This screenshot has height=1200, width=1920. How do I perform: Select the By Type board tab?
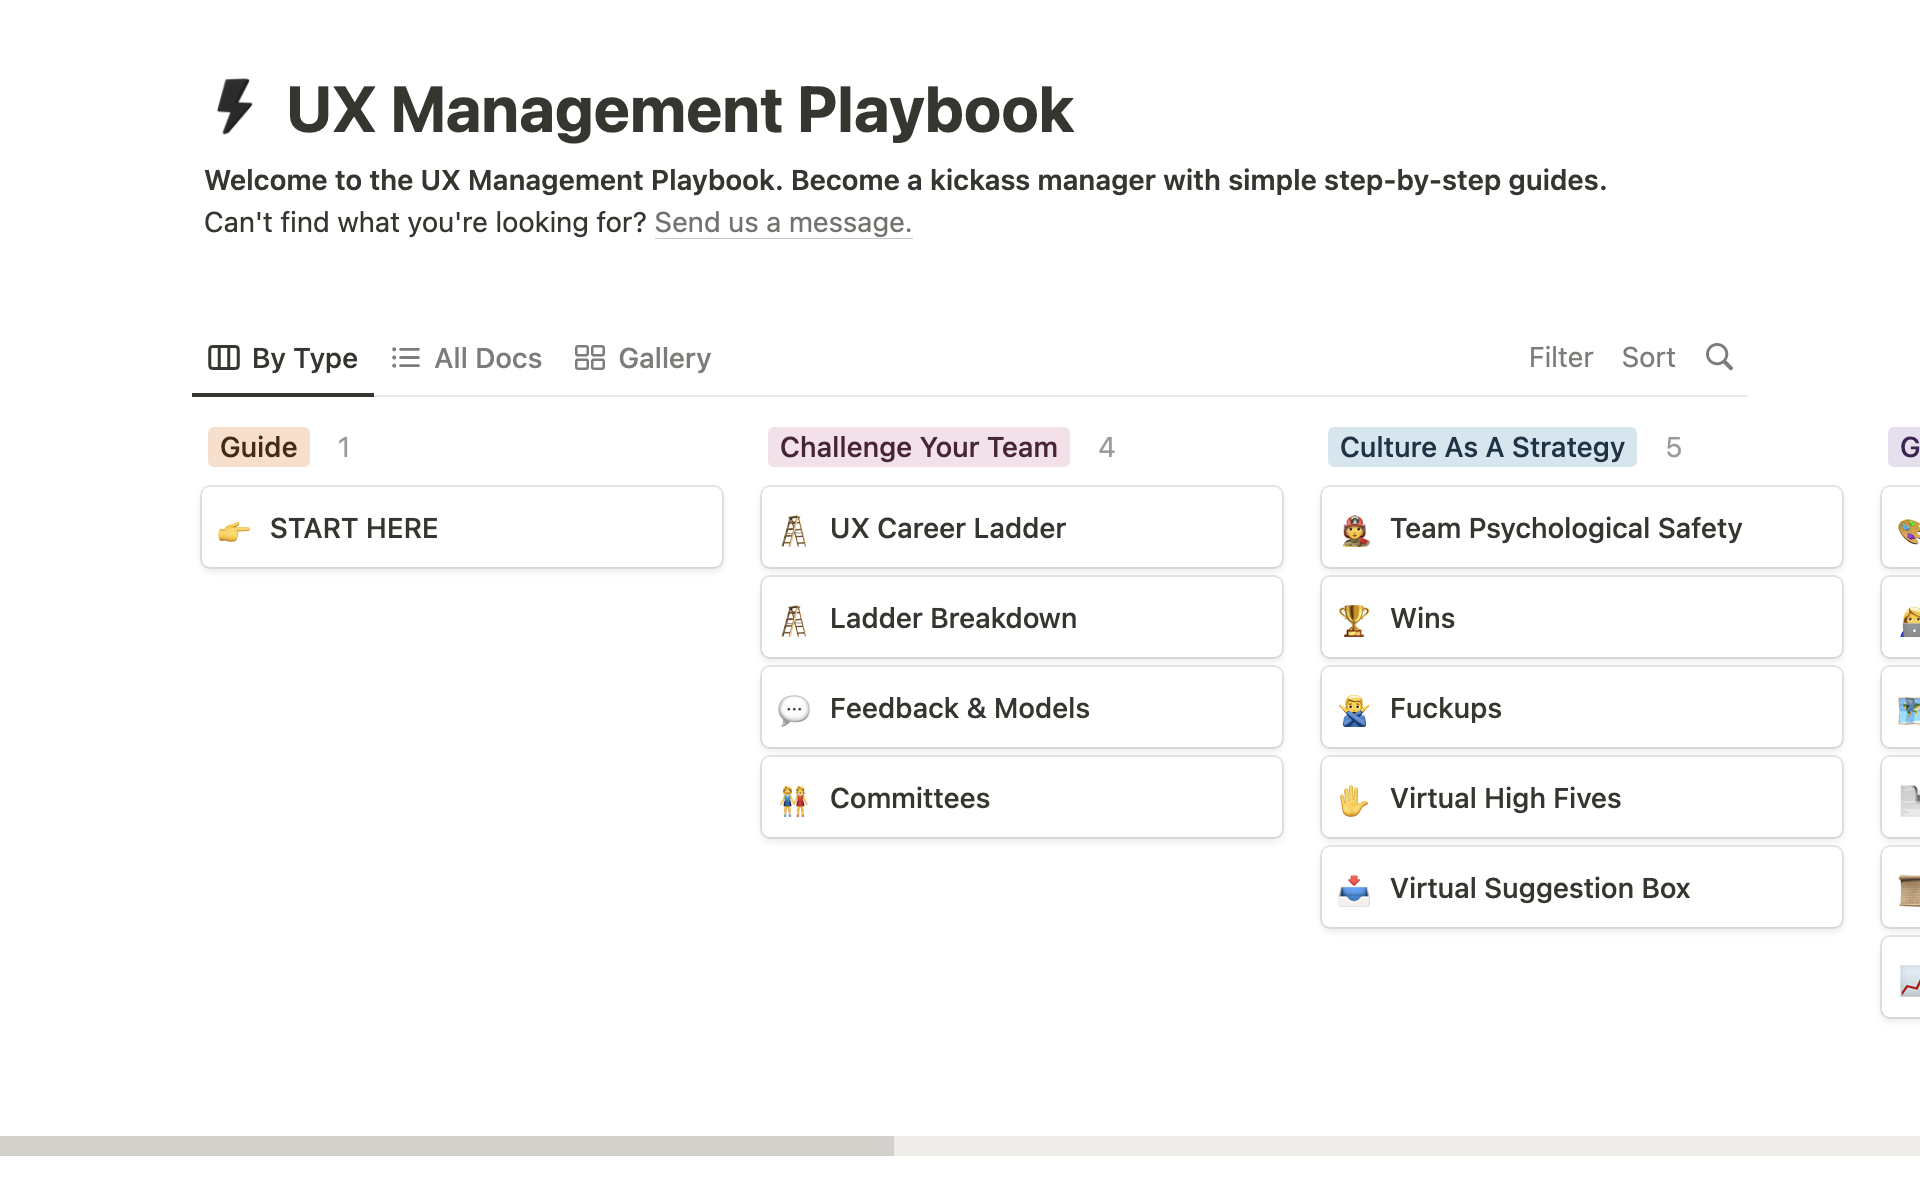283,358
